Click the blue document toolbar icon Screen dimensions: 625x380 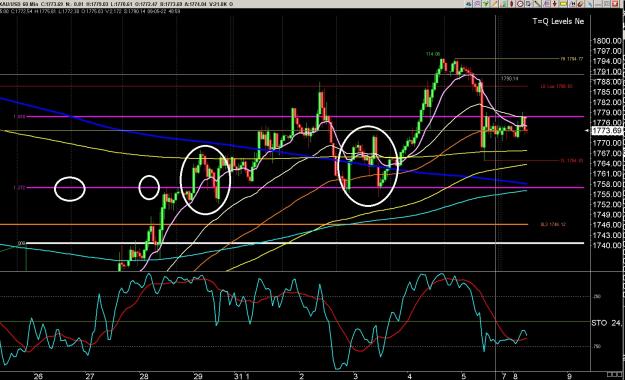(x=528, y=4)
